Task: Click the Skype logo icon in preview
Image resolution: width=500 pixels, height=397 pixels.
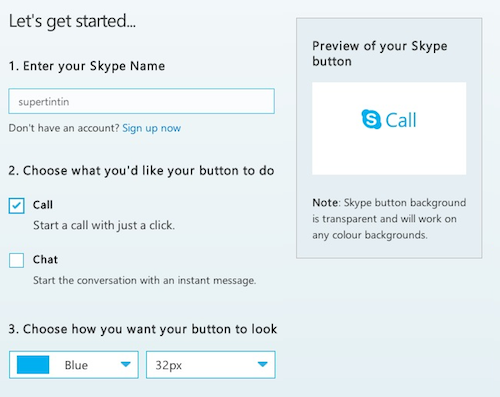Action: 371,119
